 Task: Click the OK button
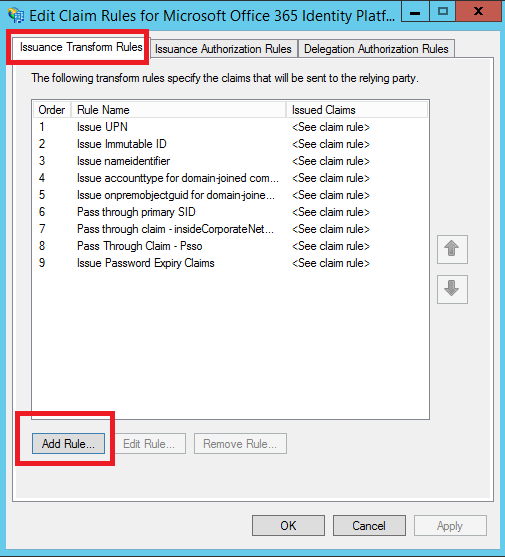pyautogui.click(x=288, y=525)
